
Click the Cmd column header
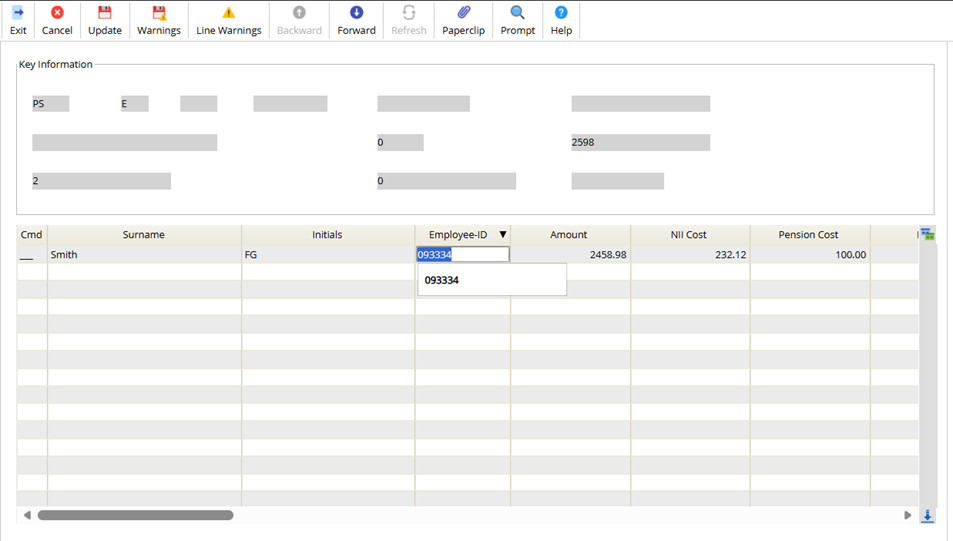coord(32,235)
